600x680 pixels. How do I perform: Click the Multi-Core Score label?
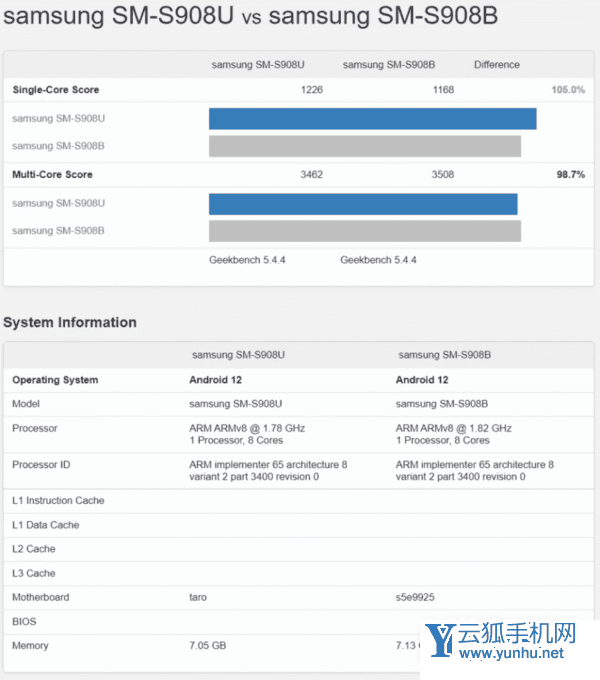[x=52, y=174]
